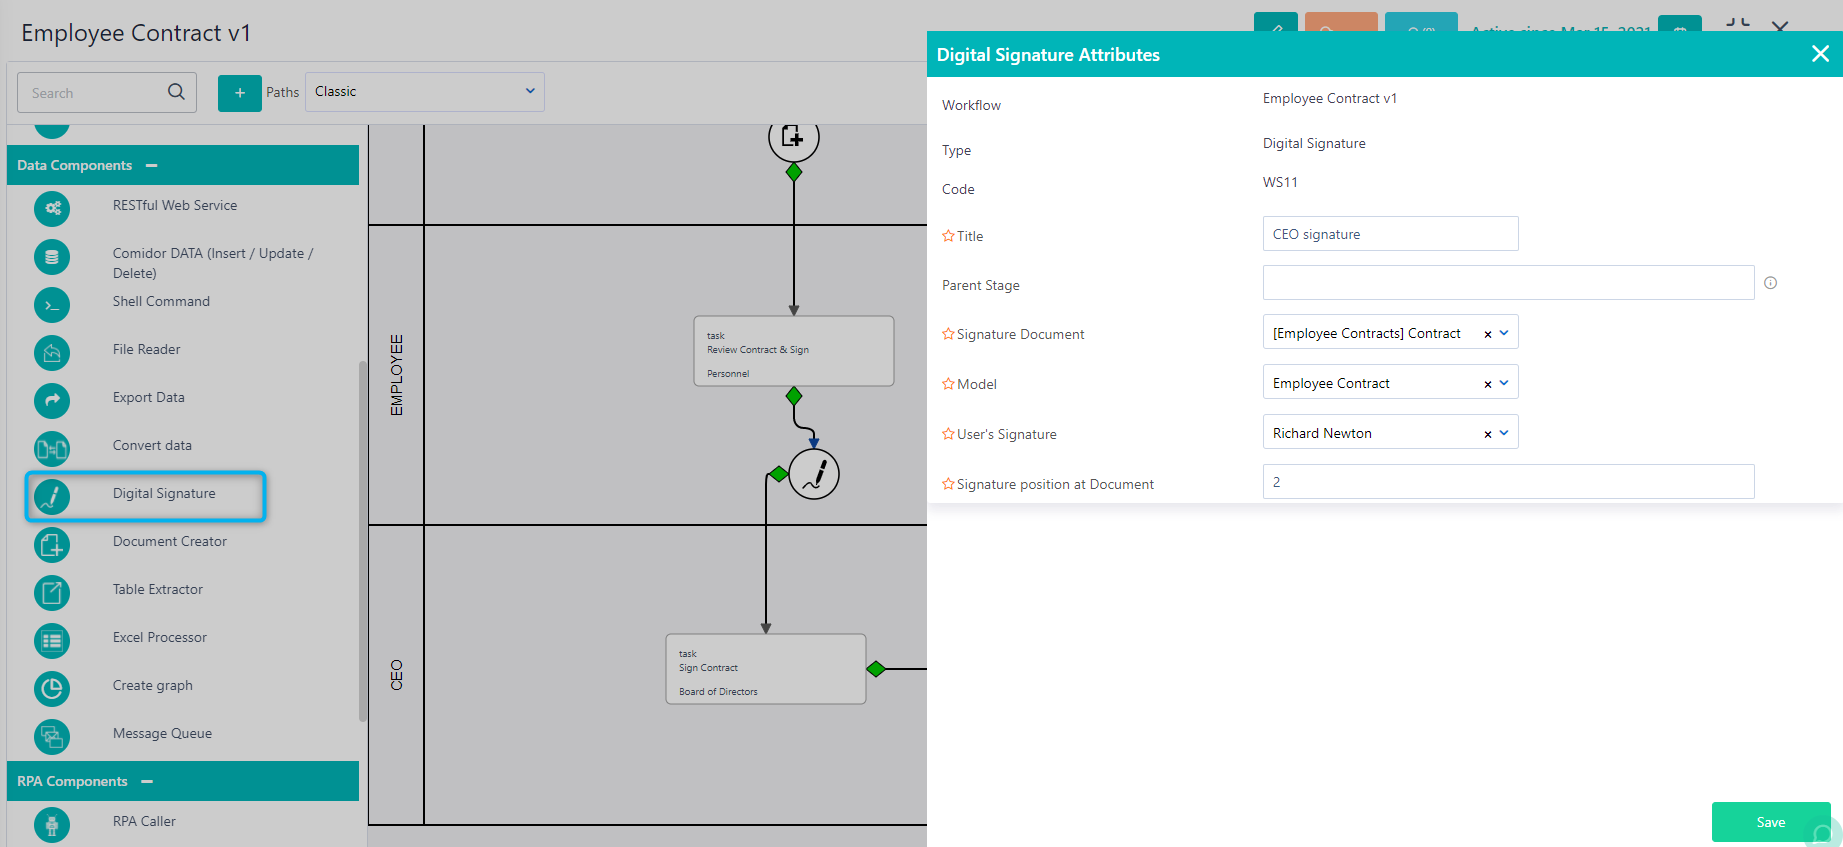Expand the Signature Document dropdown
The height and width of the screenshot is (847, 1843).
pos(1504,333)
